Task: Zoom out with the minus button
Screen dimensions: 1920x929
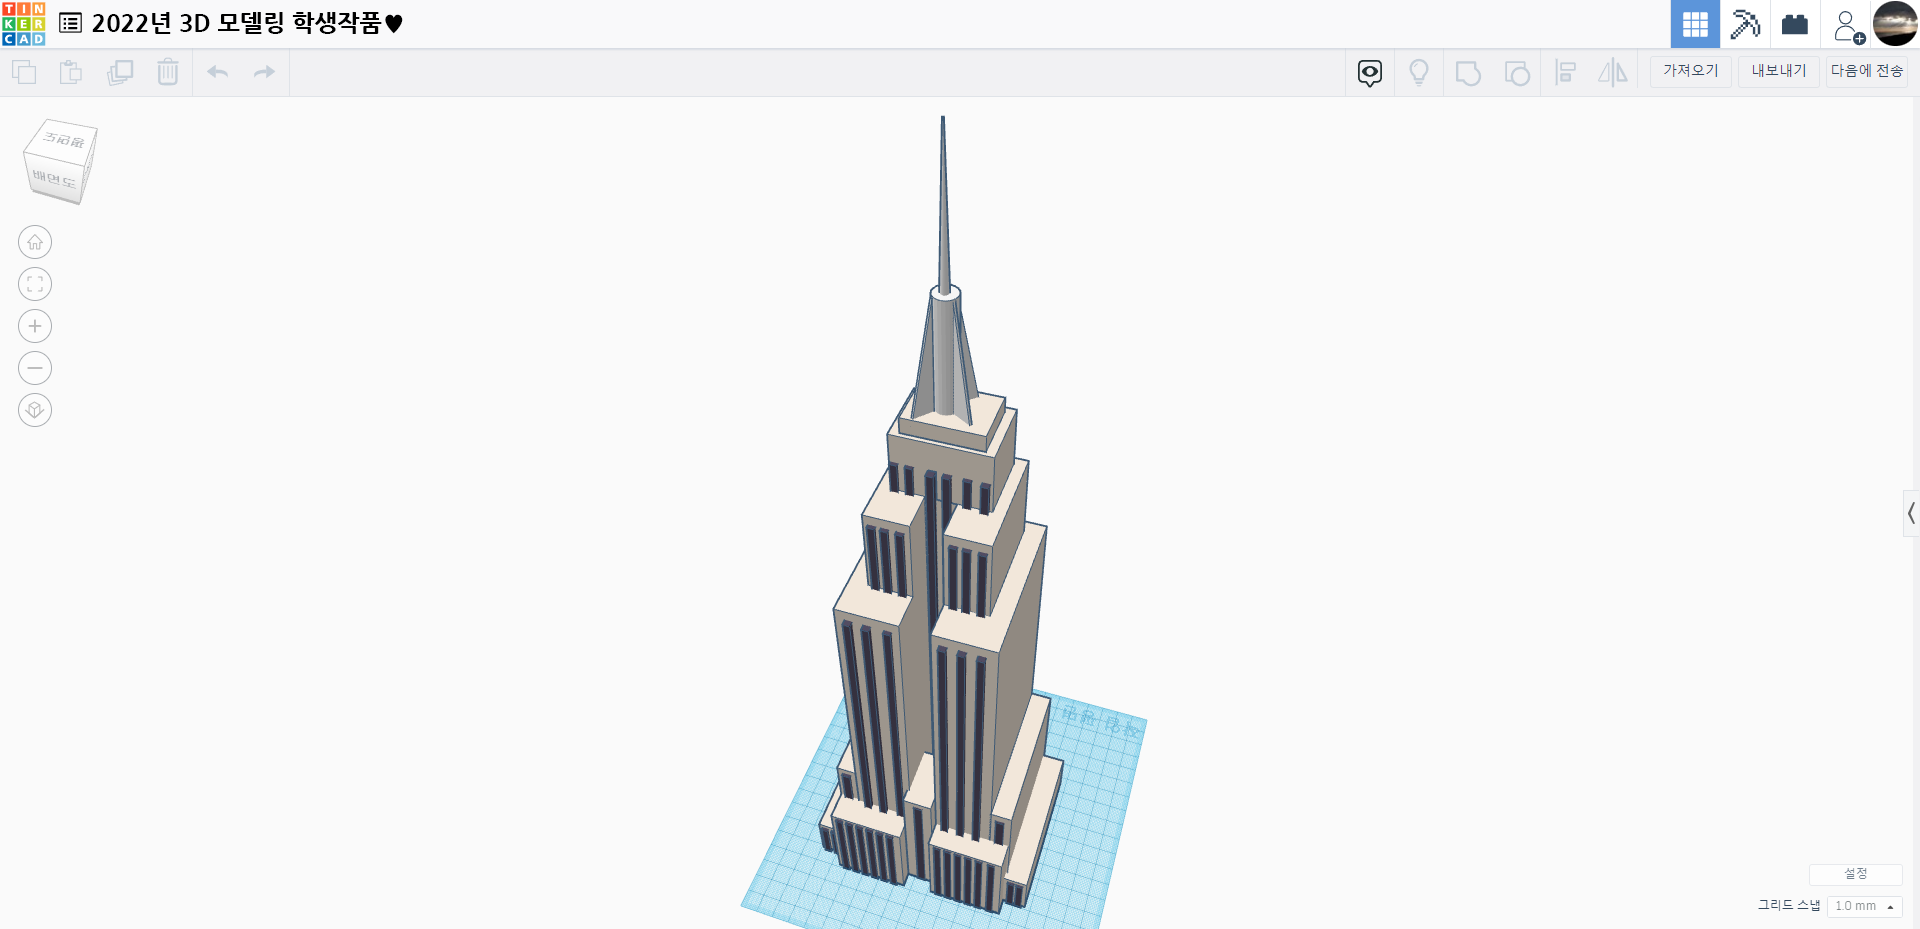Action: coord(35,368)
